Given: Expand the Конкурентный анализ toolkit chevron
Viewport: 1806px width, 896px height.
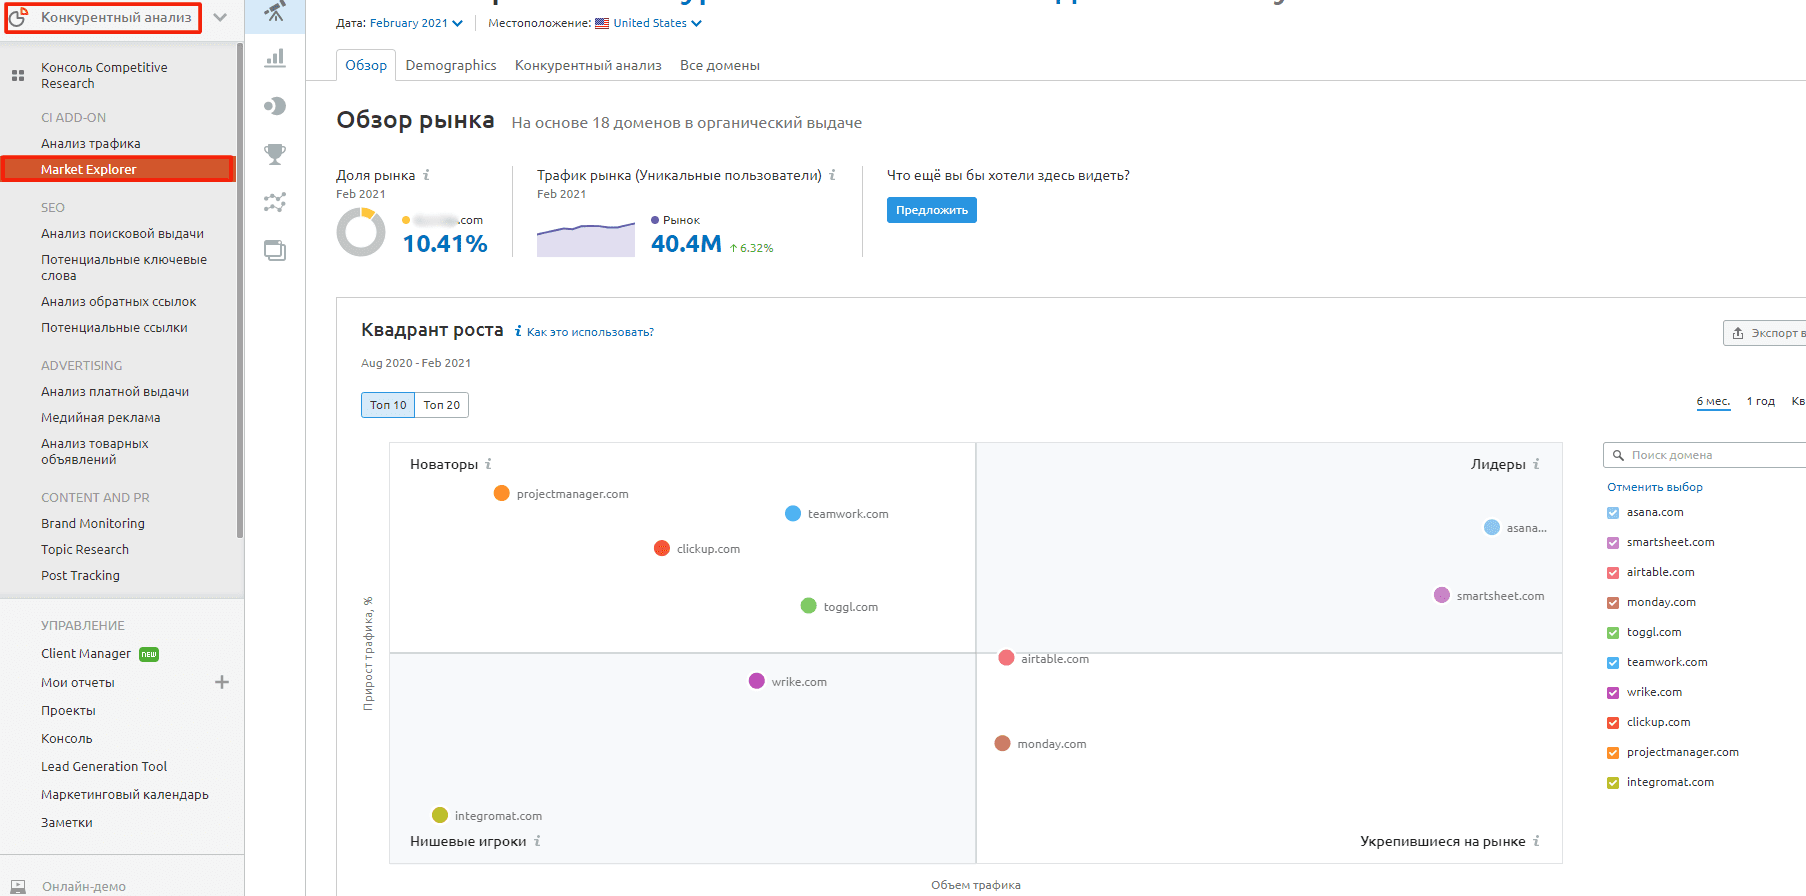Looking at the screenshot, I should tap(220, 17).
